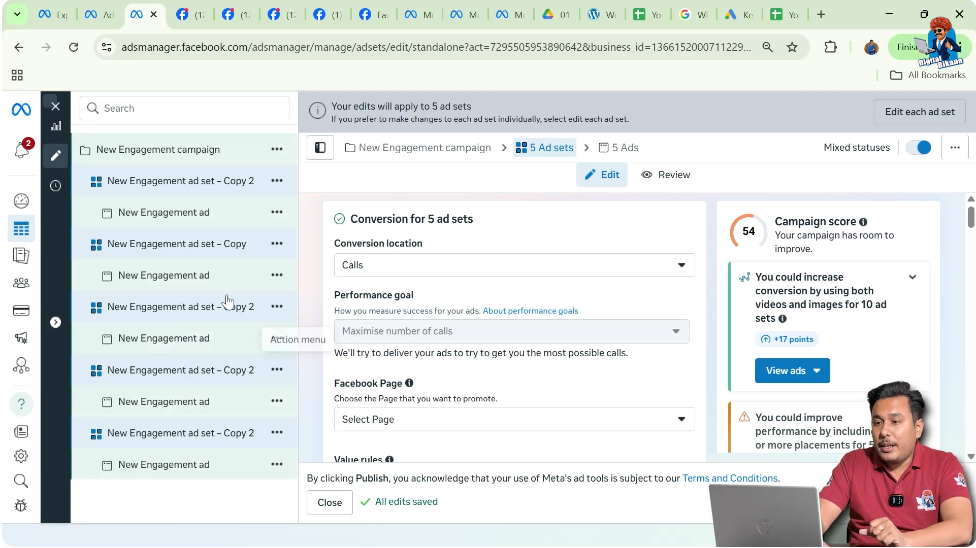Viewport: 976px width, 548px height.
Task: Click the bug report icon
Action: coord(21,506)
